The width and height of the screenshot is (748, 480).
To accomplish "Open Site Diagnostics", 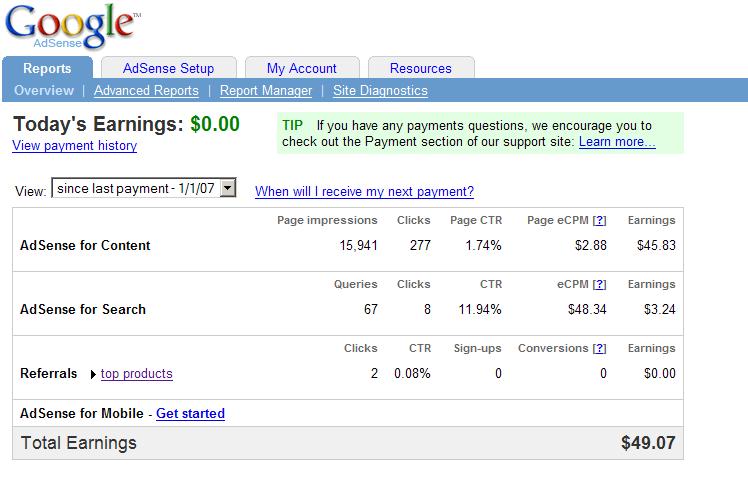I will (x=380, y=90).
